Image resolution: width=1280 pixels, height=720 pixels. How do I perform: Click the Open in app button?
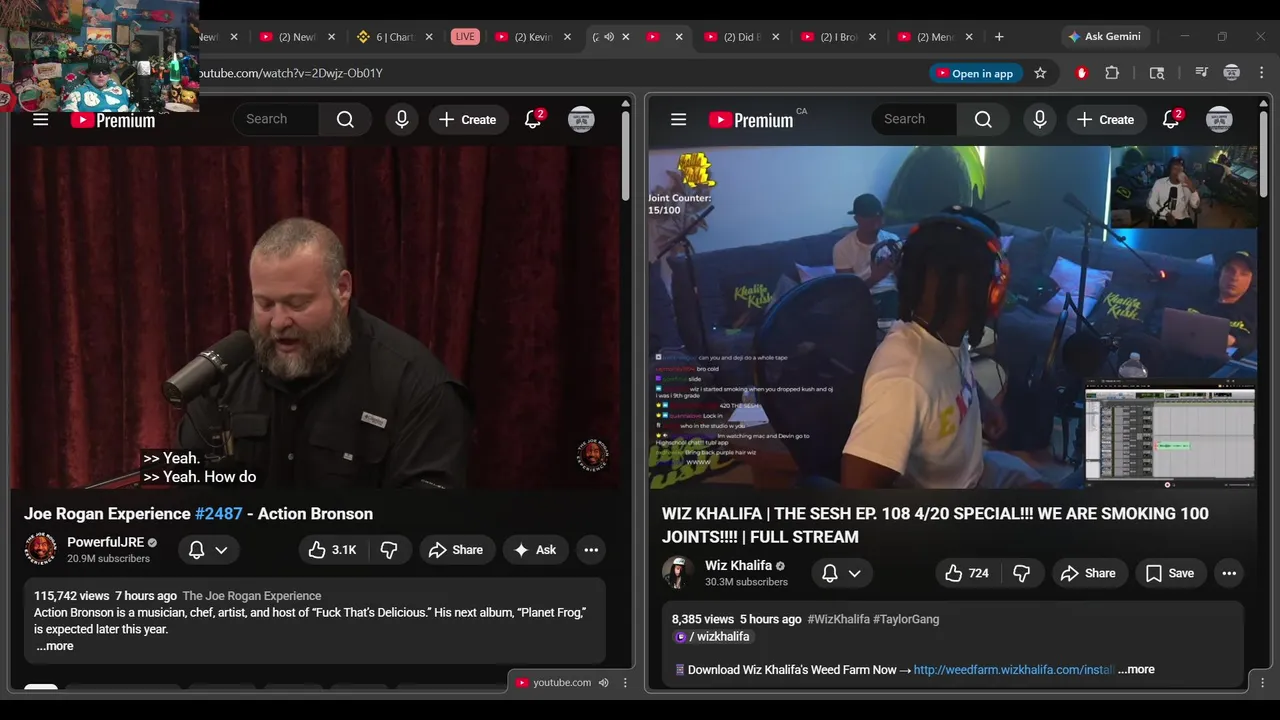click(974, 73)
